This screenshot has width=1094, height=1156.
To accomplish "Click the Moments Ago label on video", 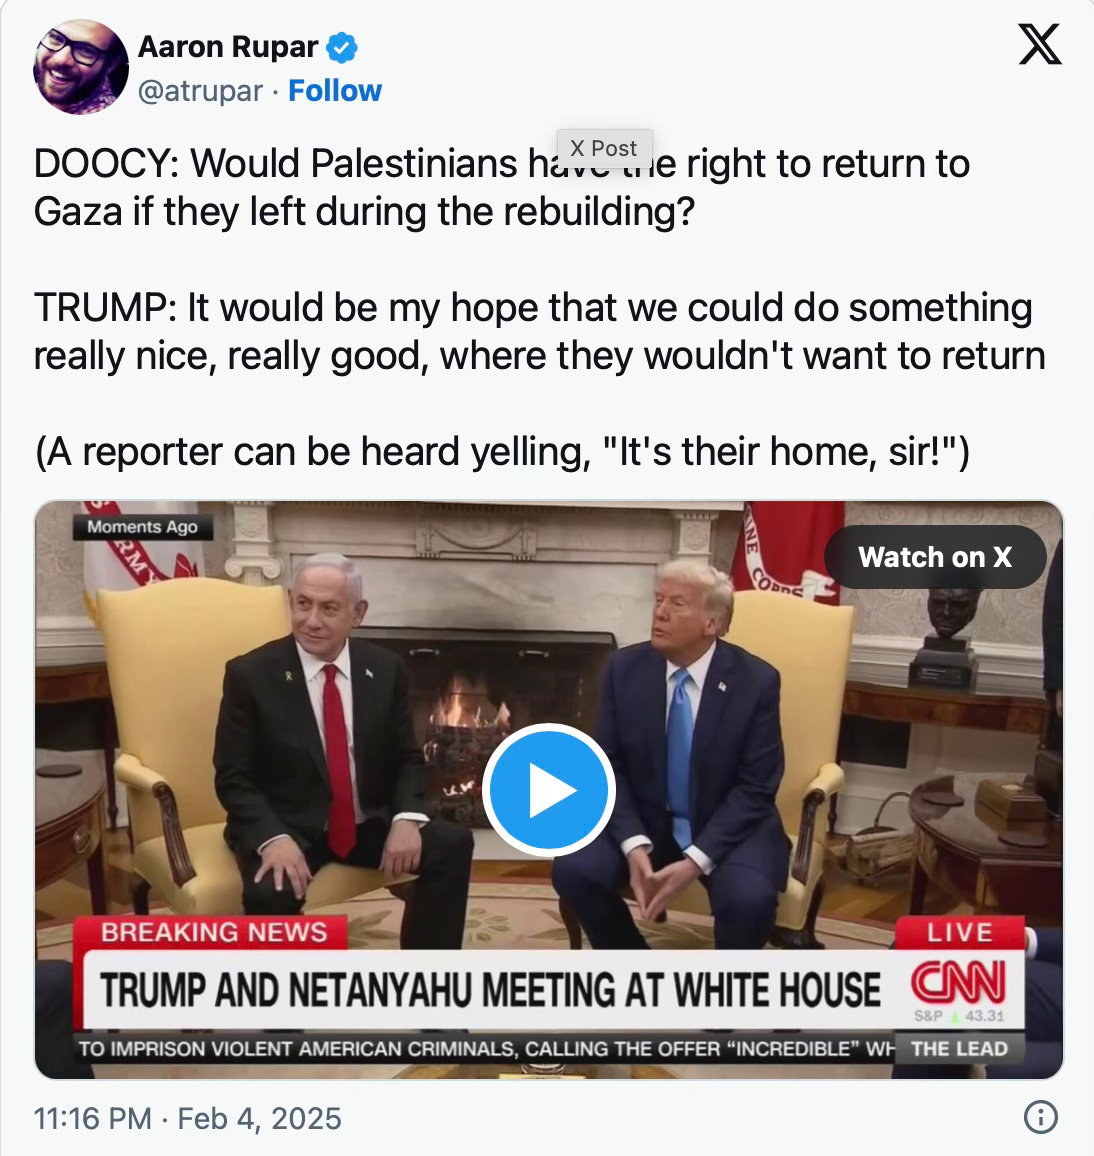I will point(142,527).
